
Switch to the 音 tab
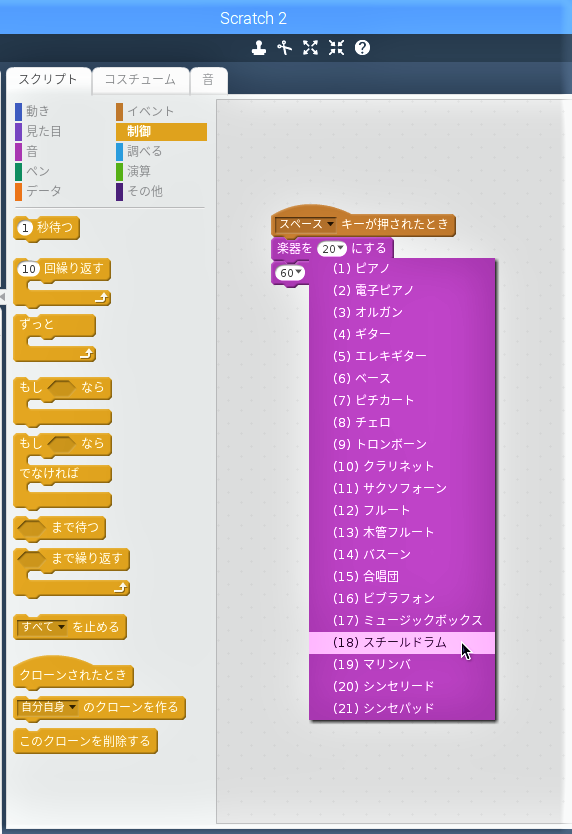pyautogui.click(x=209, y=80)
